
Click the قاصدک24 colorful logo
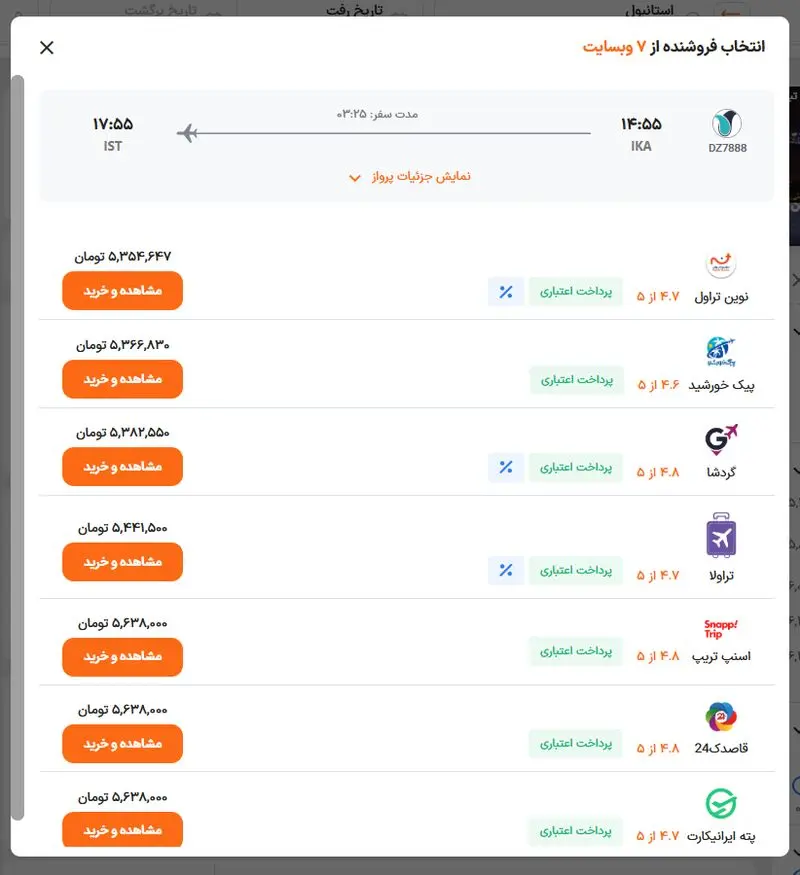tap(721, 717)
